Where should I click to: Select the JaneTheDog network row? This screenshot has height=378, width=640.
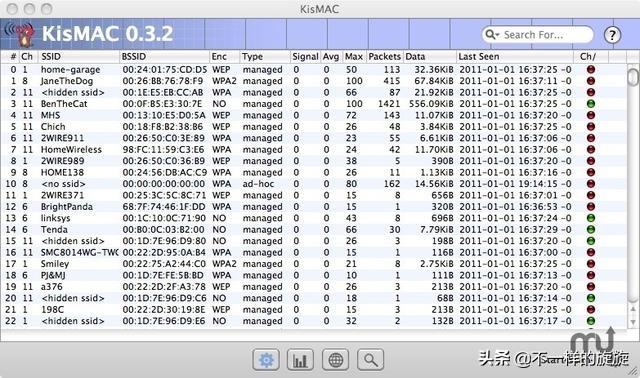click(313, 81)
